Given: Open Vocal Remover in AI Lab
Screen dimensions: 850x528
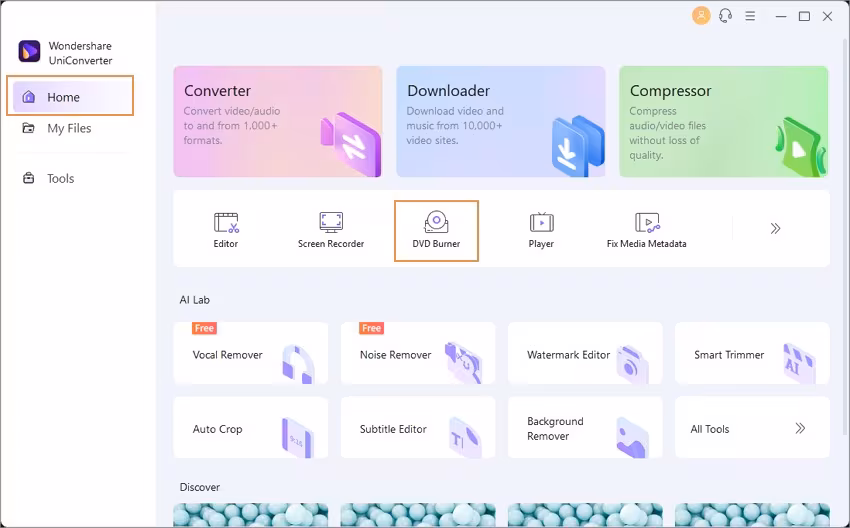Looking at the screenshot, I should click(250, 353).
